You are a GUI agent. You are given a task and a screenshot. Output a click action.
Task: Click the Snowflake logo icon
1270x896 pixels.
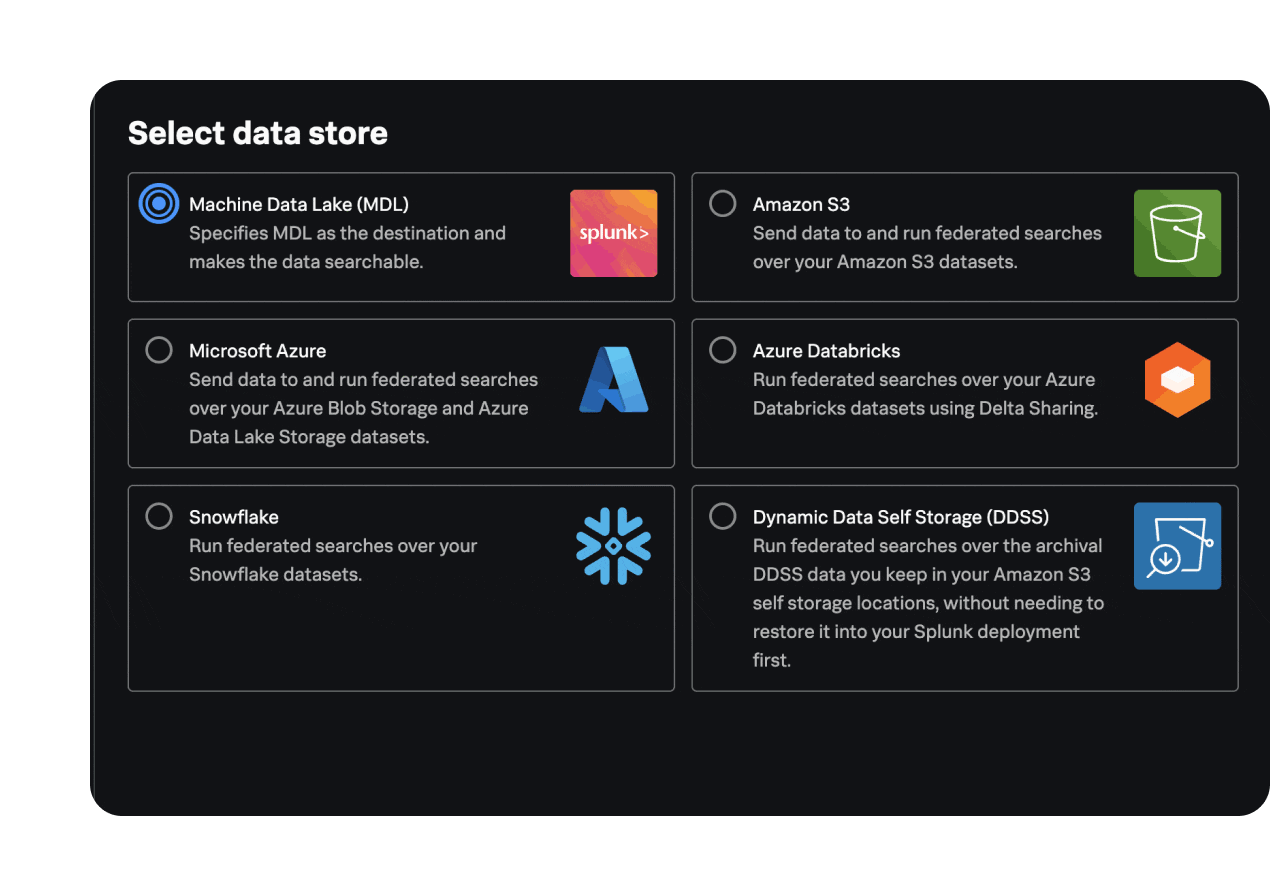tap(614, 546)
